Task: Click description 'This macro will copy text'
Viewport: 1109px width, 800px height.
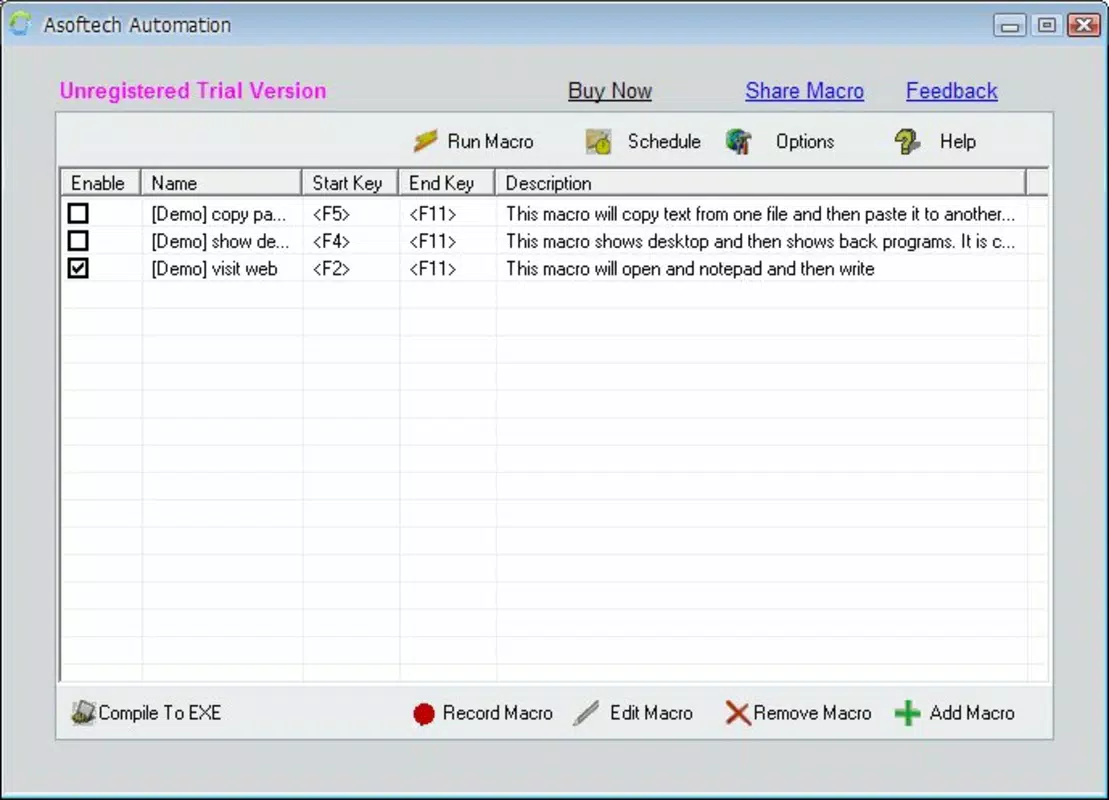Action: pyautogui.click(x=760, y=214)
